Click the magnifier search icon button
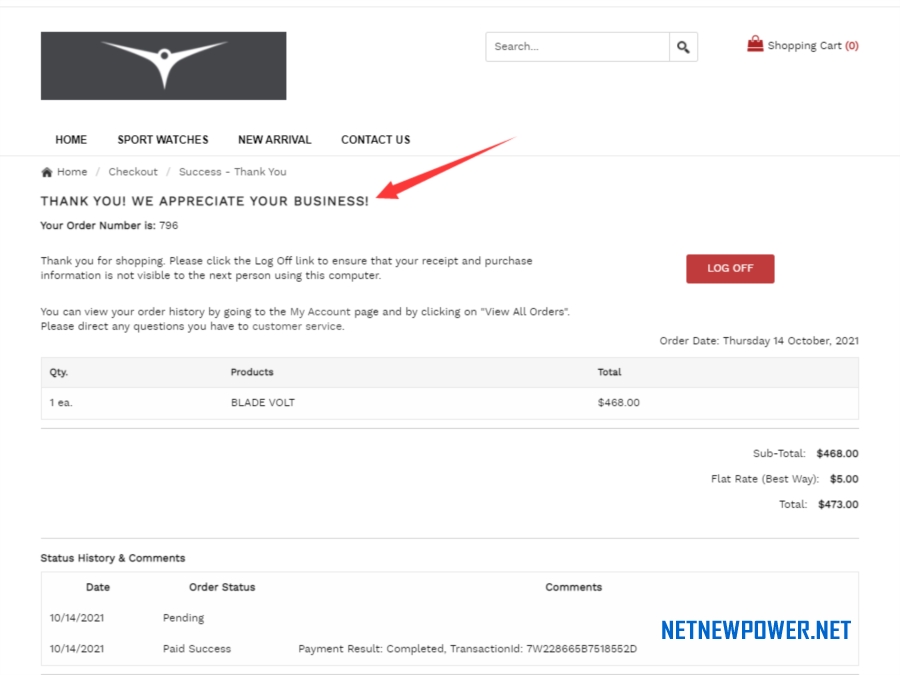 [683, 47]
